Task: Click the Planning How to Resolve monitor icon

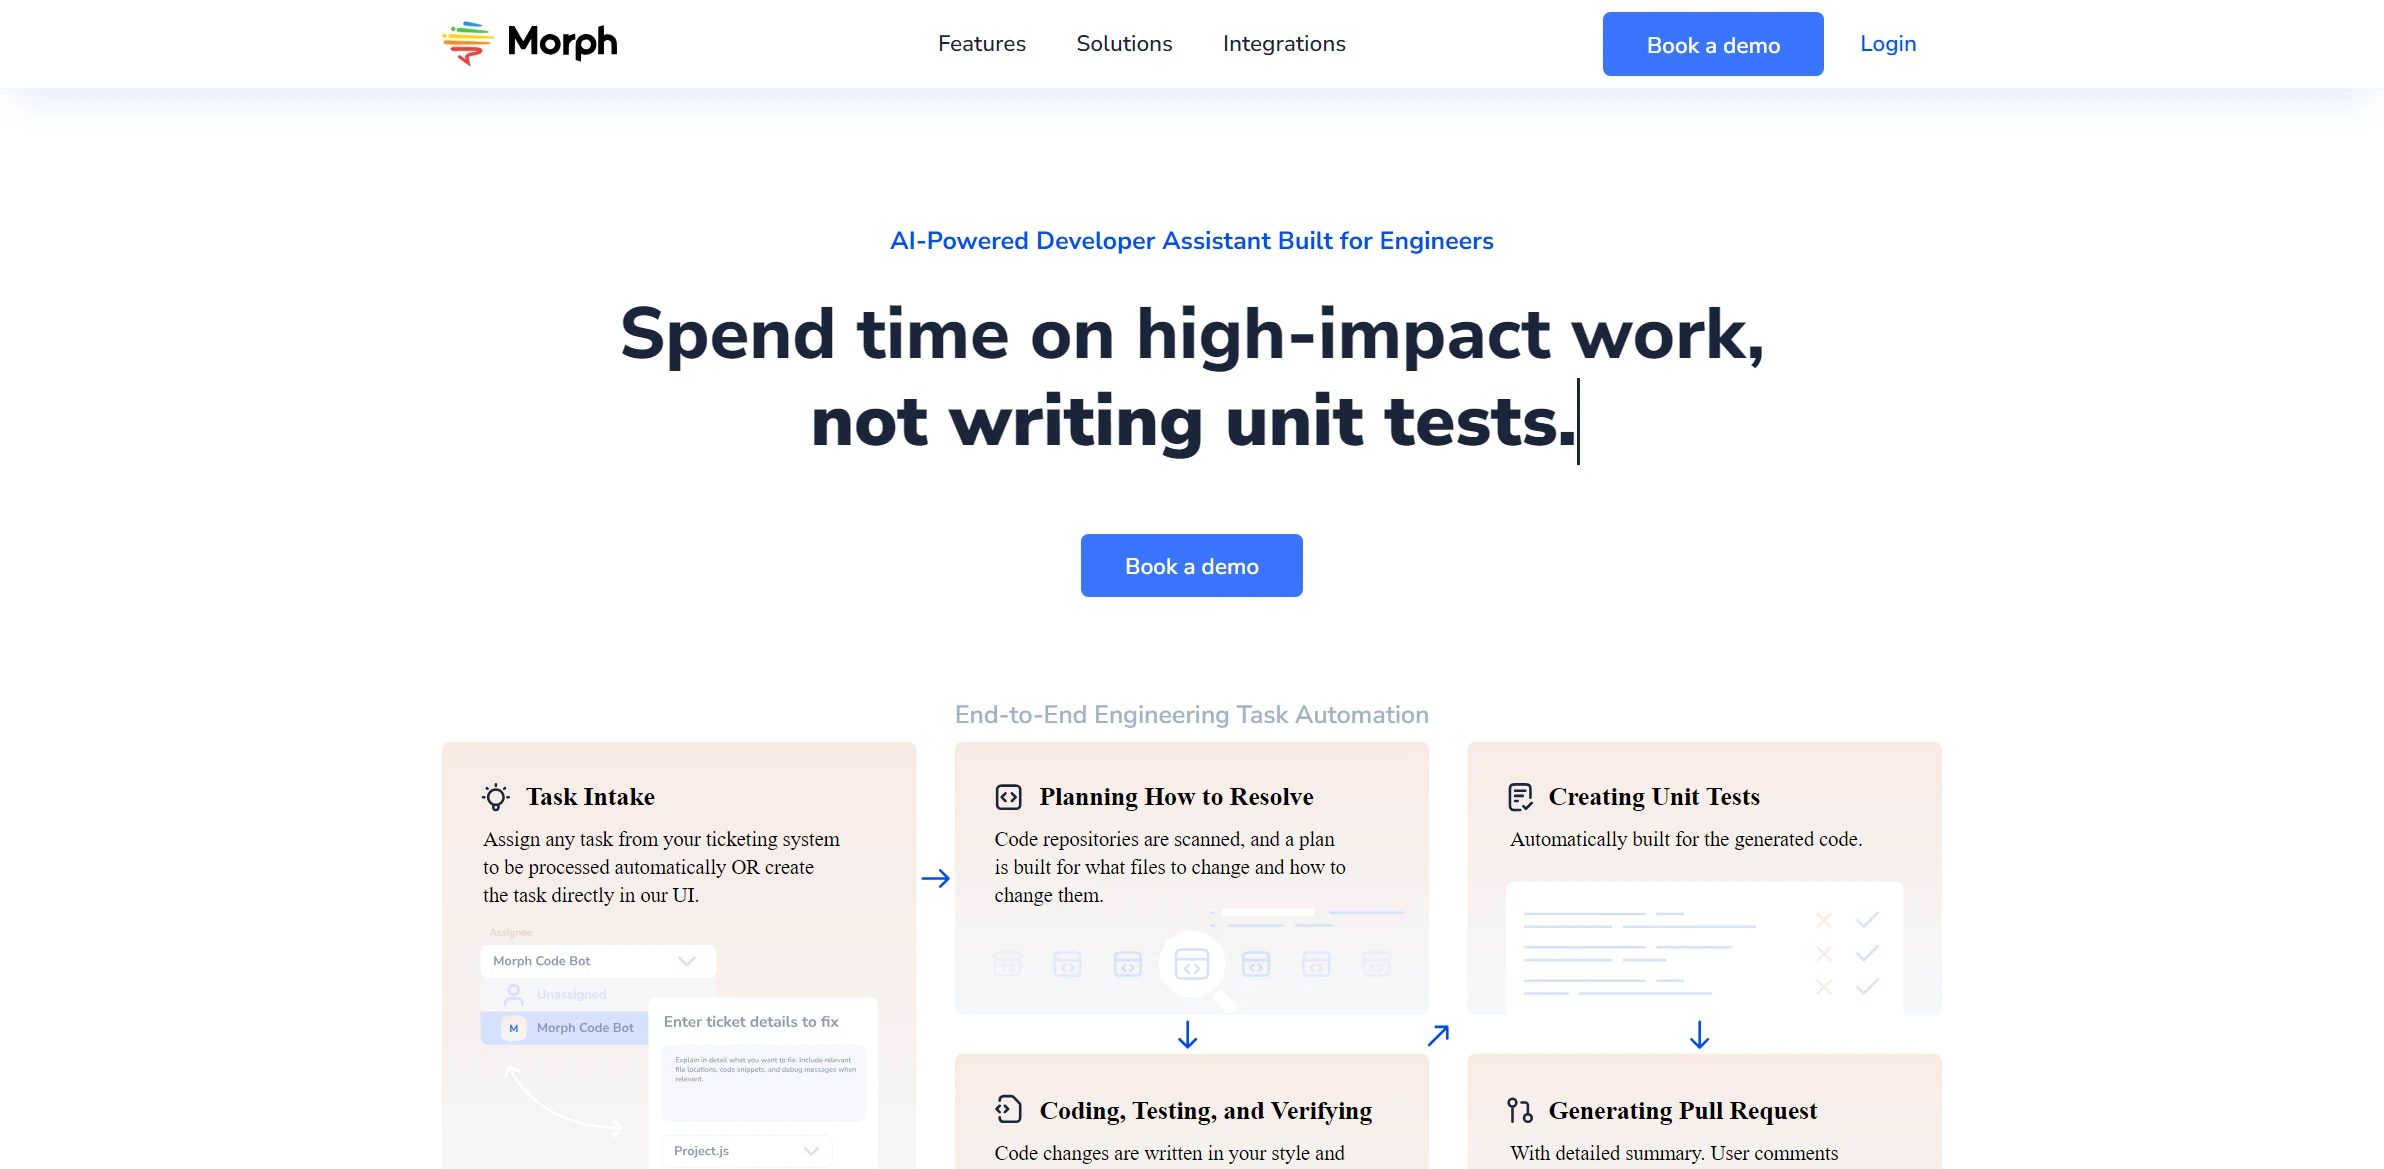Action: 1008,797
